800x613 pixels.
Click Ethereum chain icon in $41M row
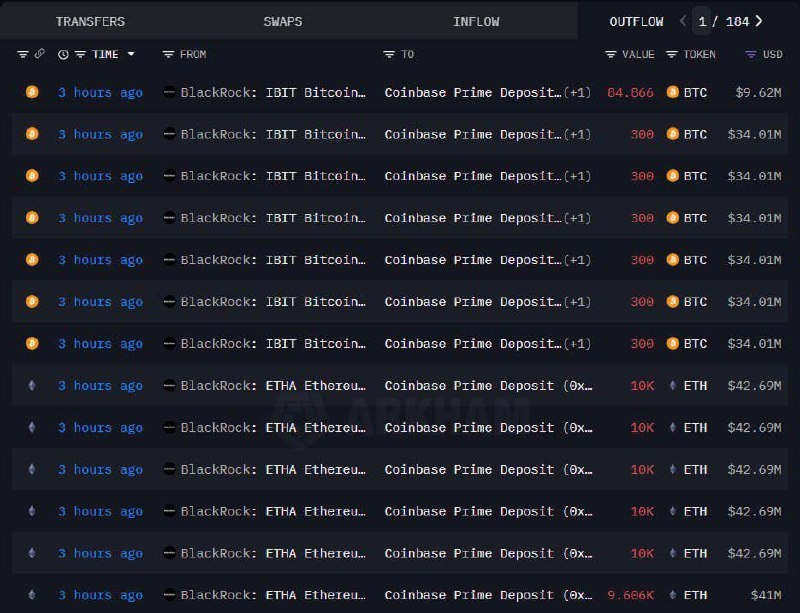point(32,594)
